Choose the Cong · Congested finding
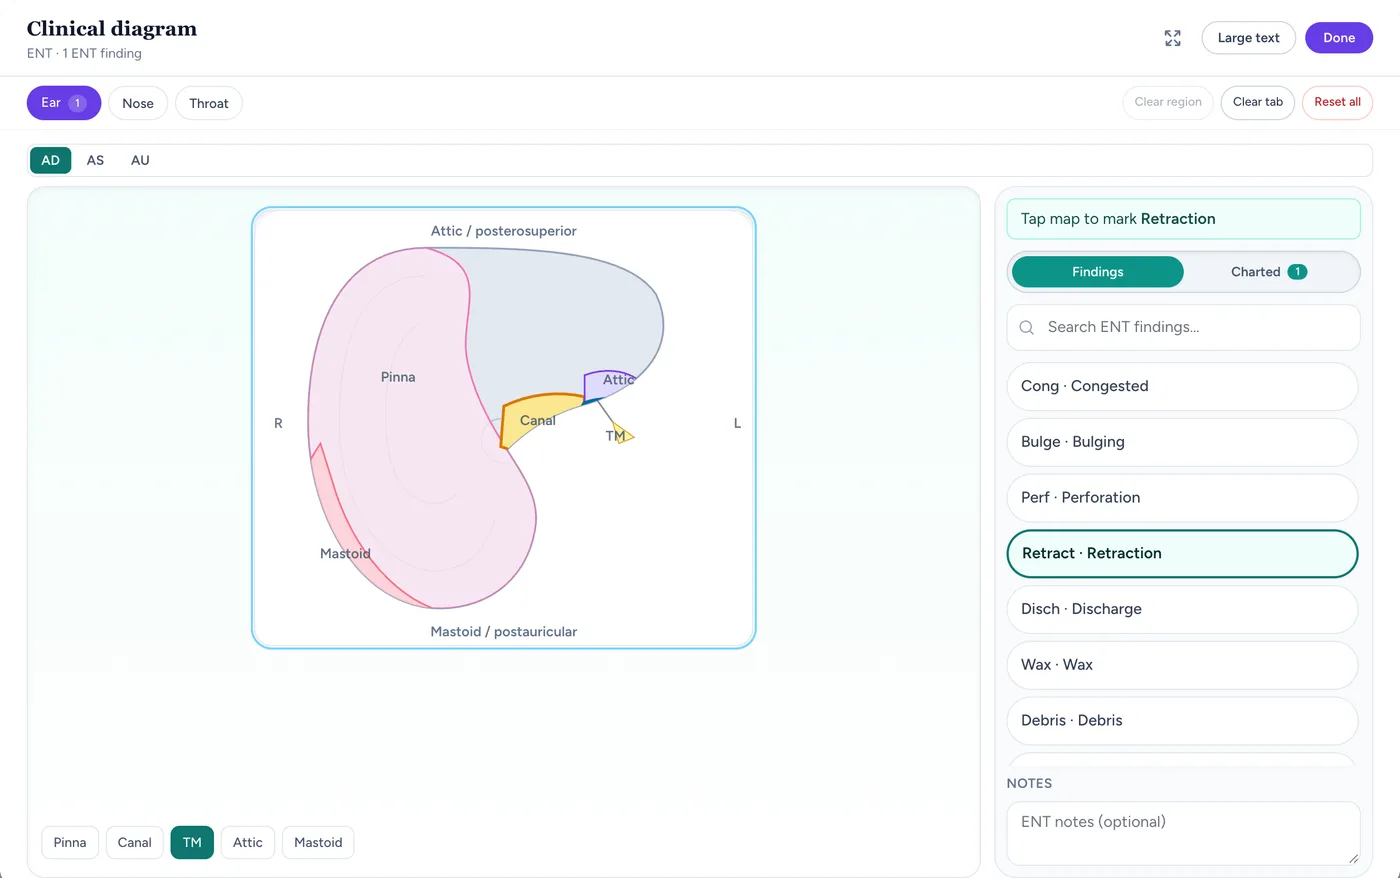The image size is (1400, 878). point(1183,386)
